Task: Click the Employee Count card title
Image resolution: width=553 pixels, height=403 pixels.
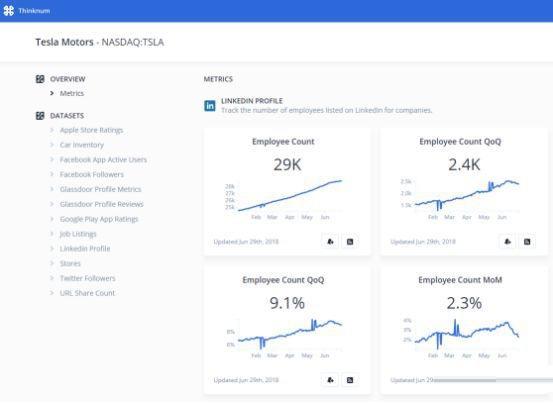Action: [283, 142]
